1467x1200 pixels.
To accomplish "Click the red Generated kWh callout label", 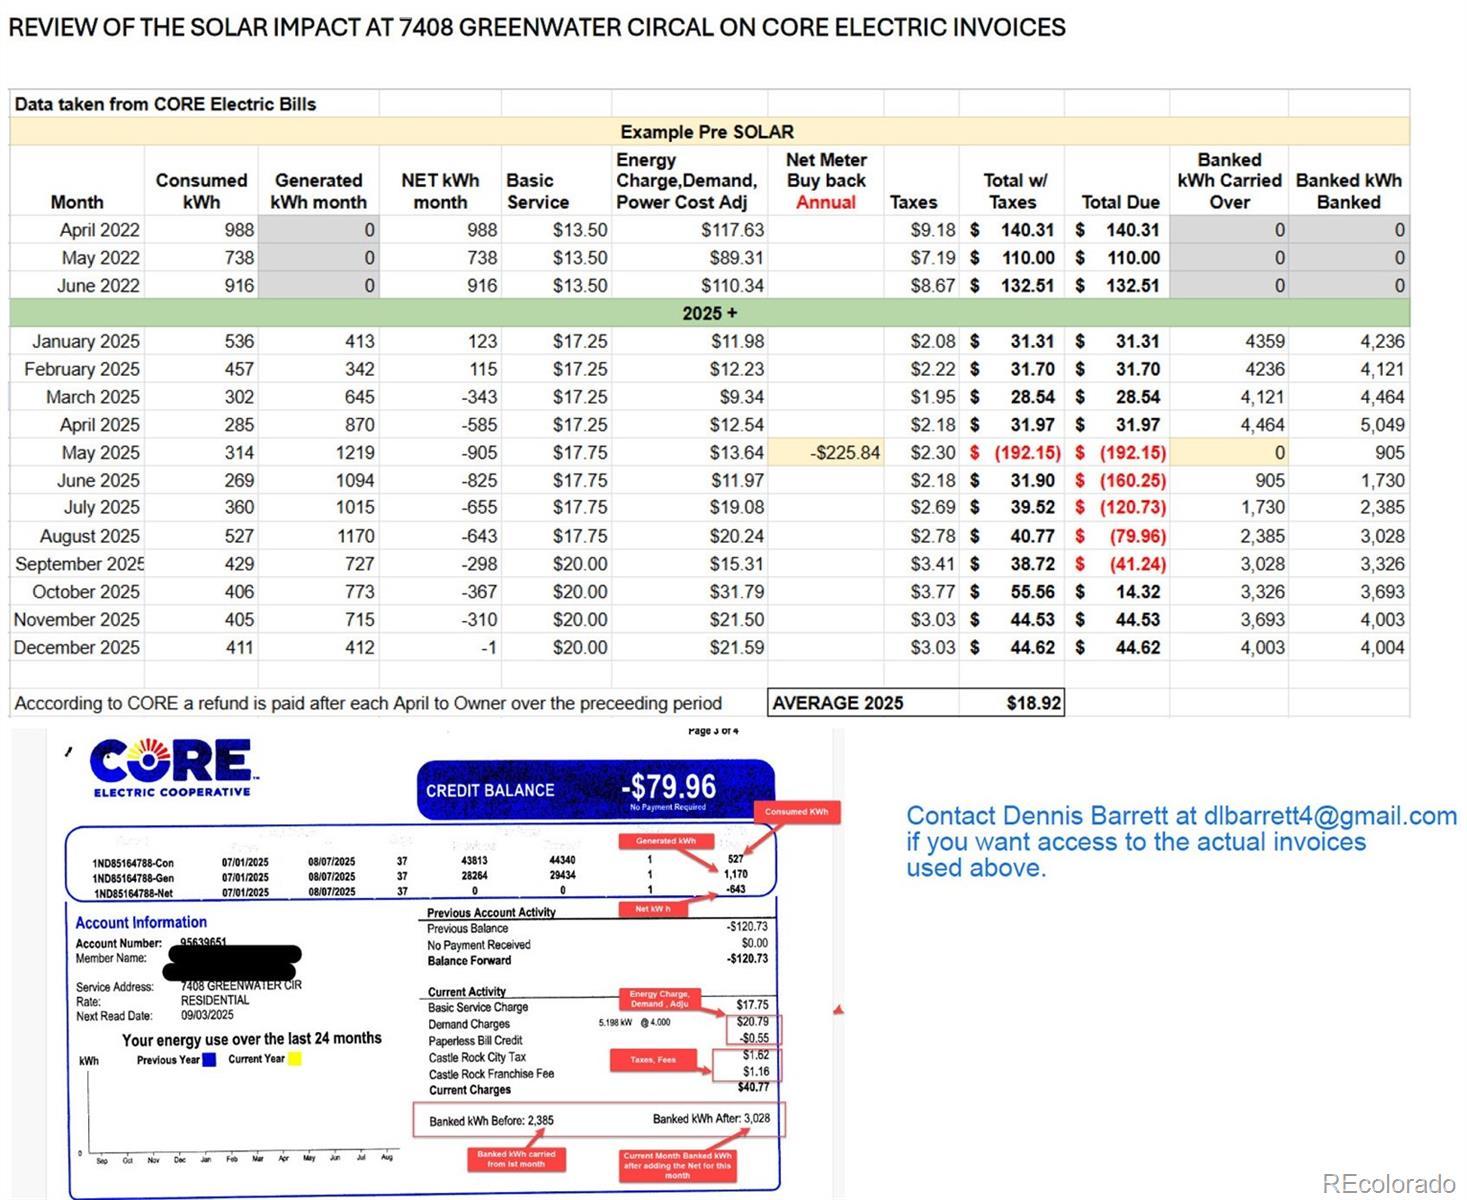I will [x=666, y=841].
